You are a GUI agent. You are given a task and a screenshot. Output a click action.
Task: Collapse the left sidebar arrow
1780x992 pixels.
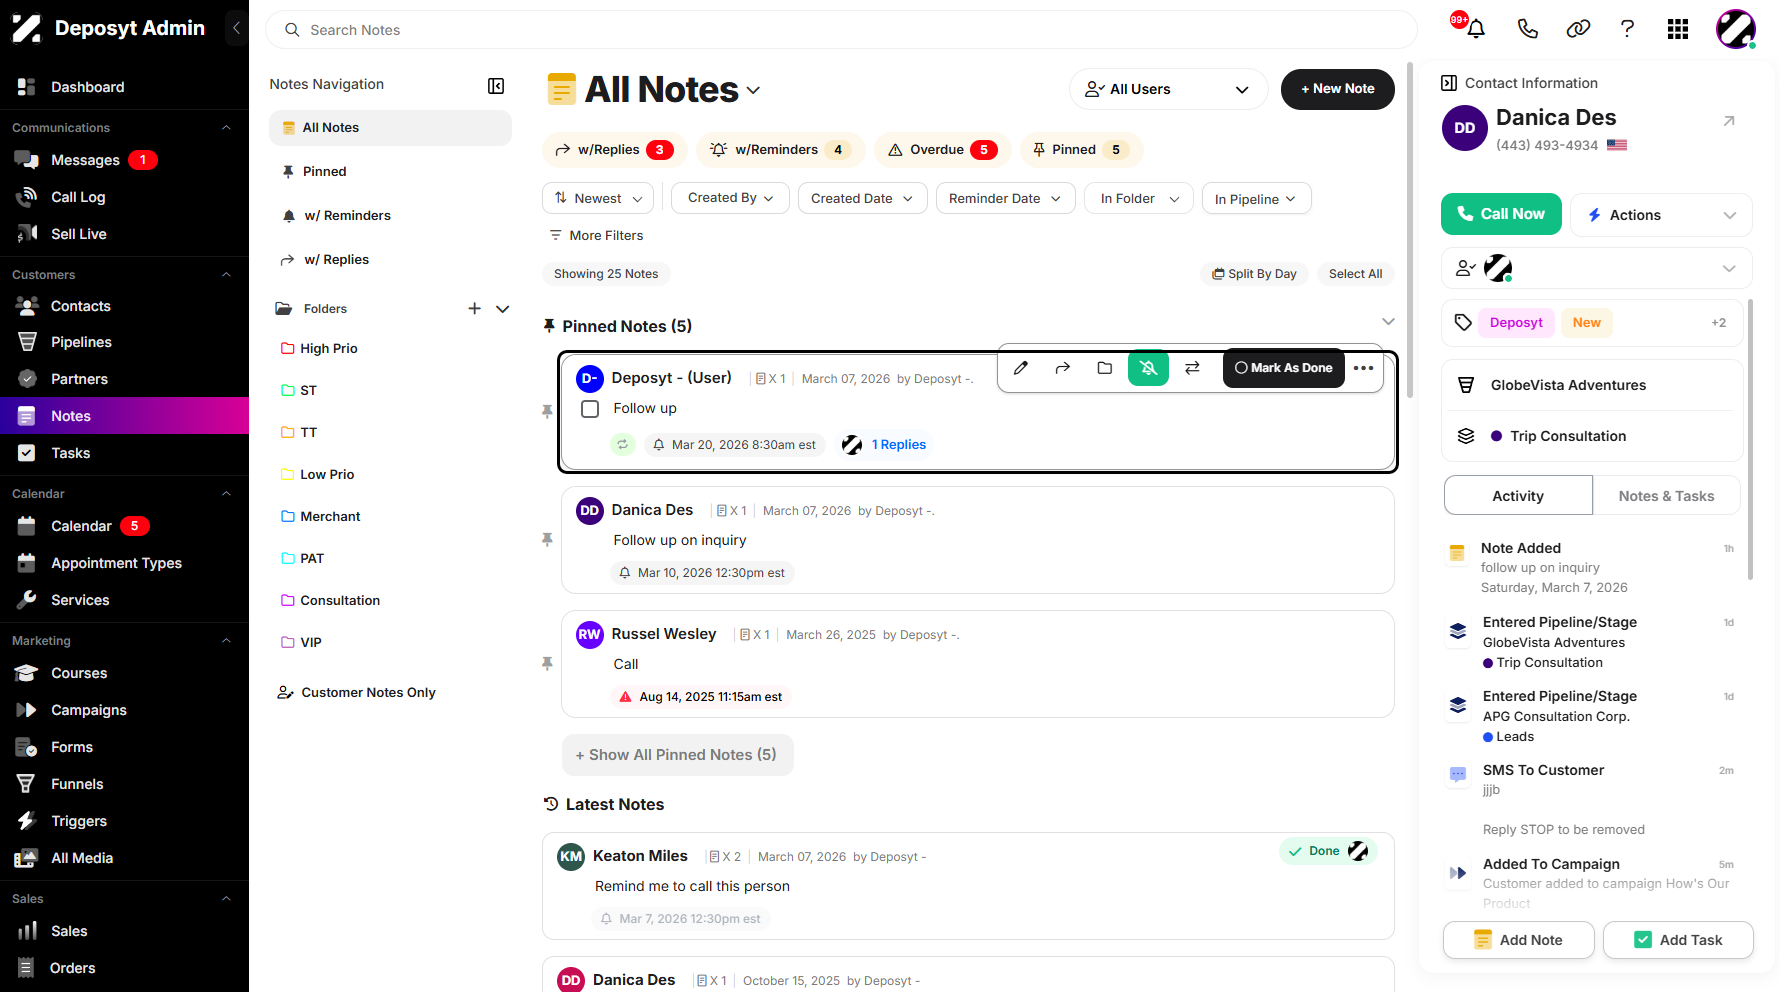[x=236, y=28]
